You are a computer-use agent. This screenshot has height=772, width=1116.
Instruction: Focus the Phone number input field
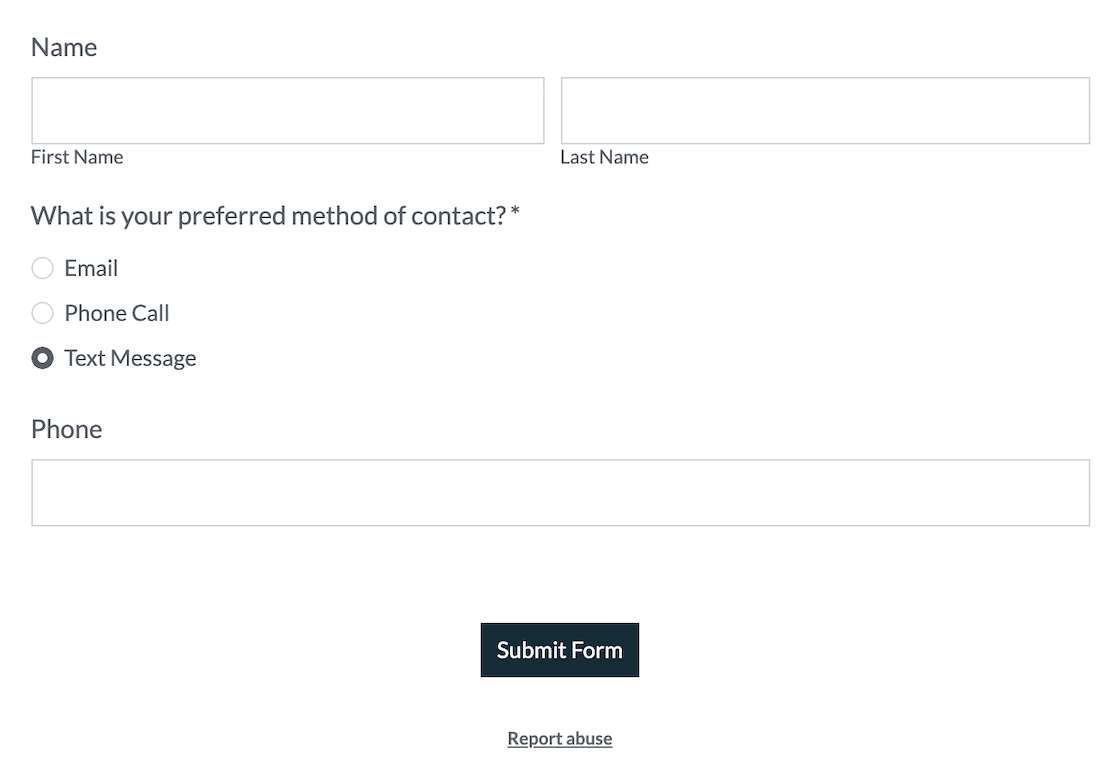[x=560, y=492]
